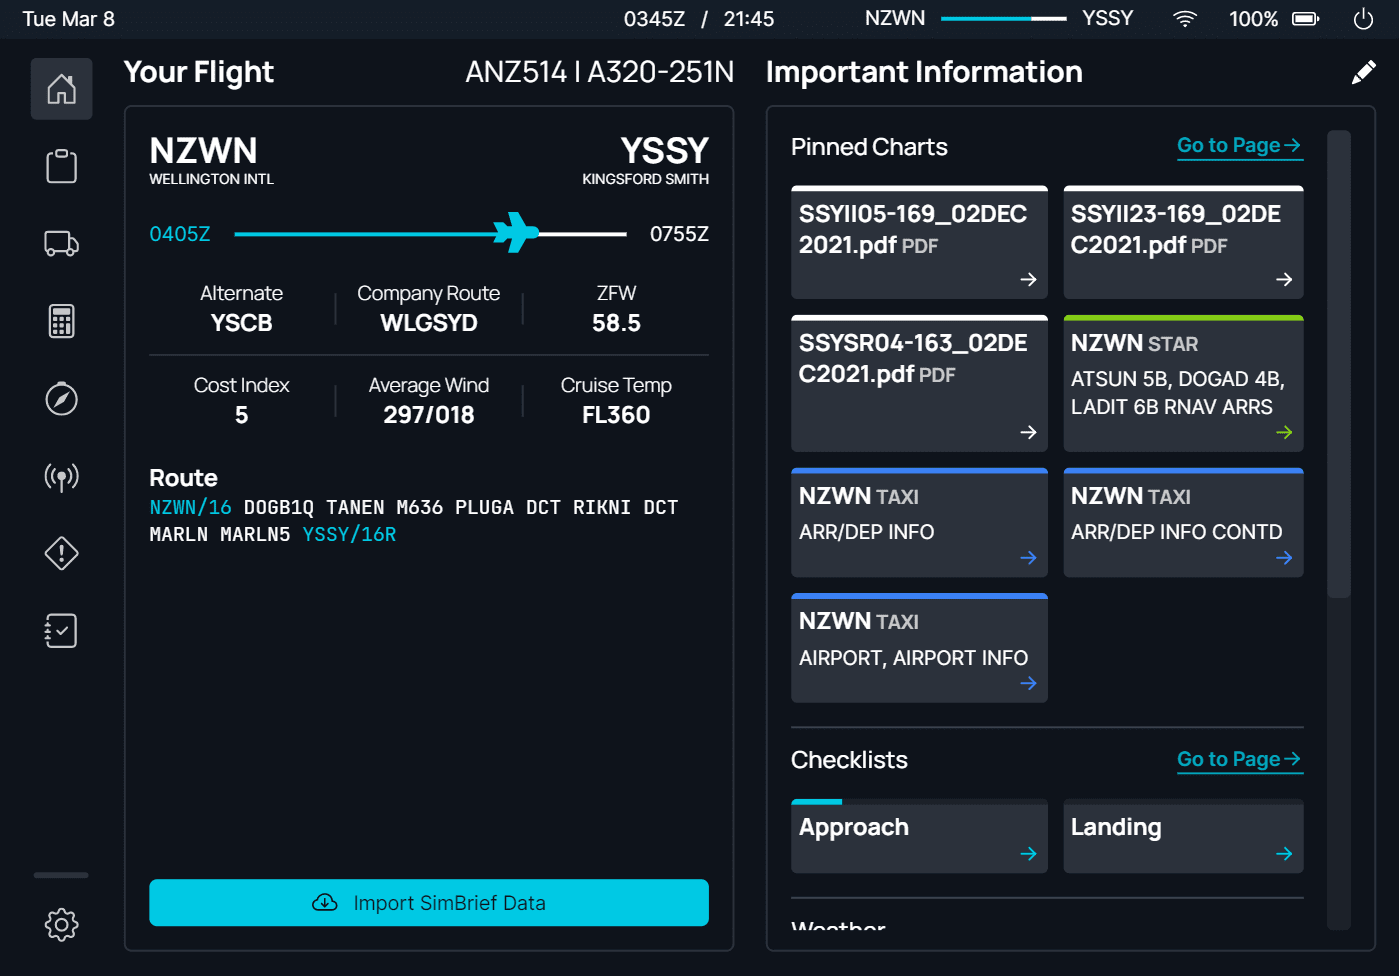Screen dimensions: 1399x976
Task: Open the Dashboard home icon
Action: click(x=62, y=89)
